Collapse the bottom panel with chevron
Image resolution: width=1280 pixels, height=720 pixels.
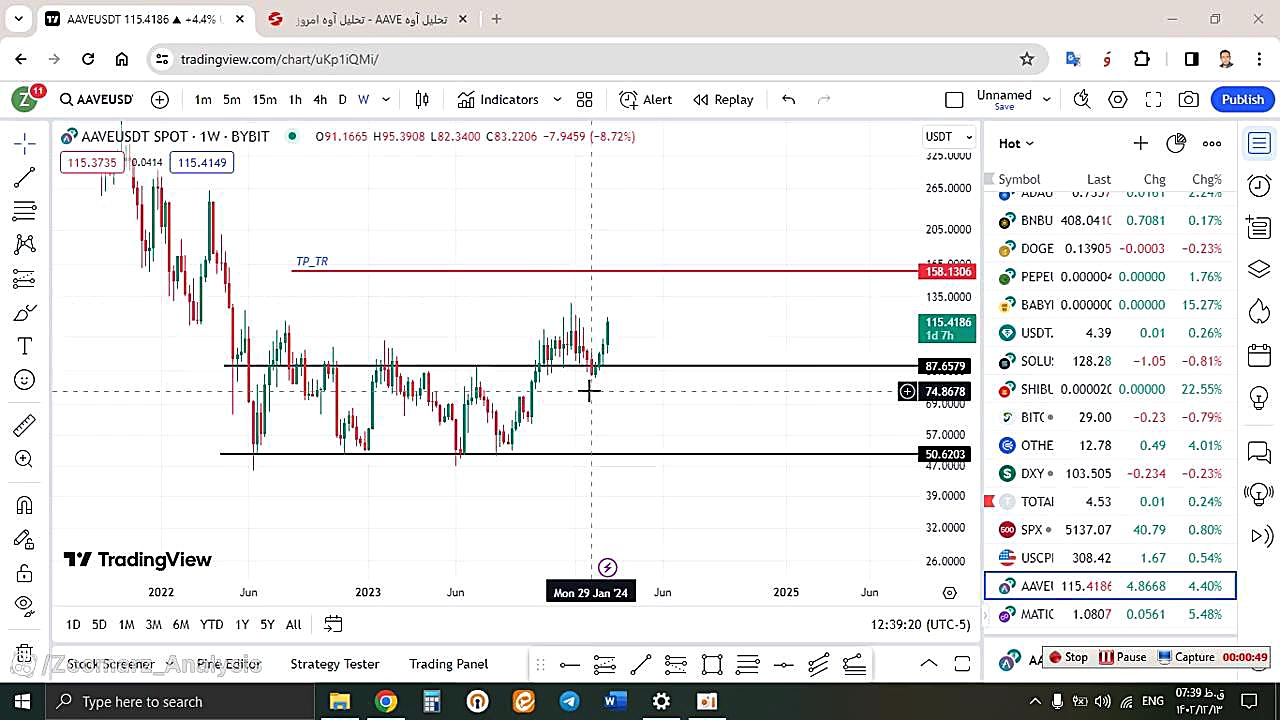point(928,663)
